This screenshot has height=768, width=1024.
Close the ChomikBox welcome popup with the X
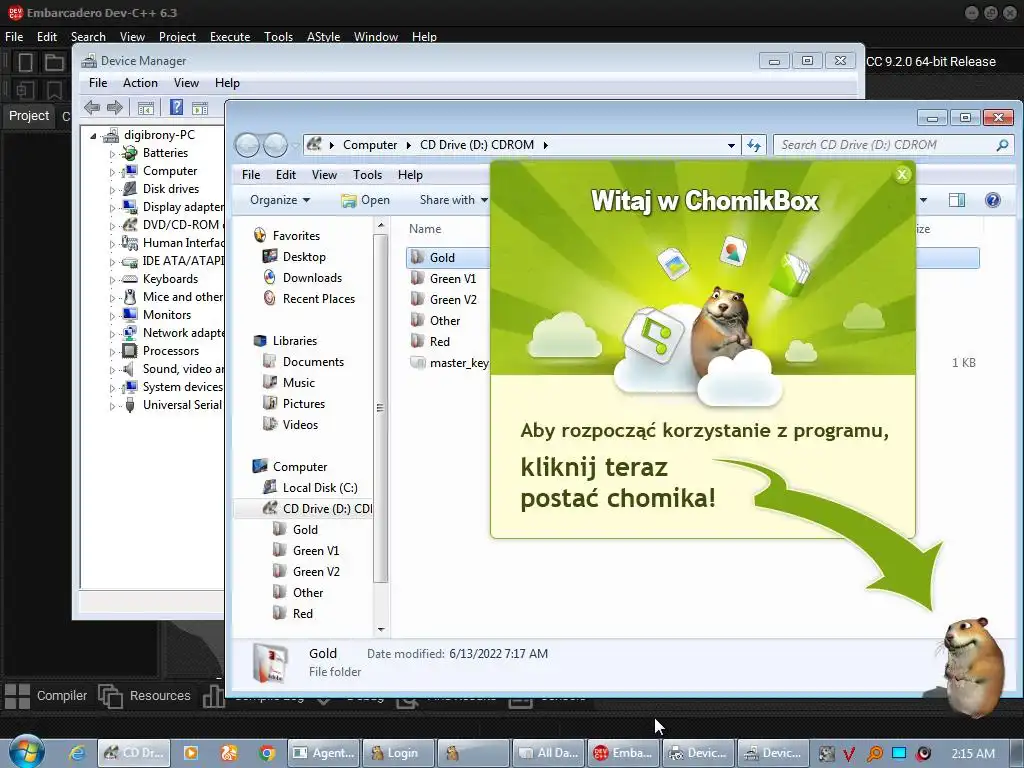click(902, 174)
